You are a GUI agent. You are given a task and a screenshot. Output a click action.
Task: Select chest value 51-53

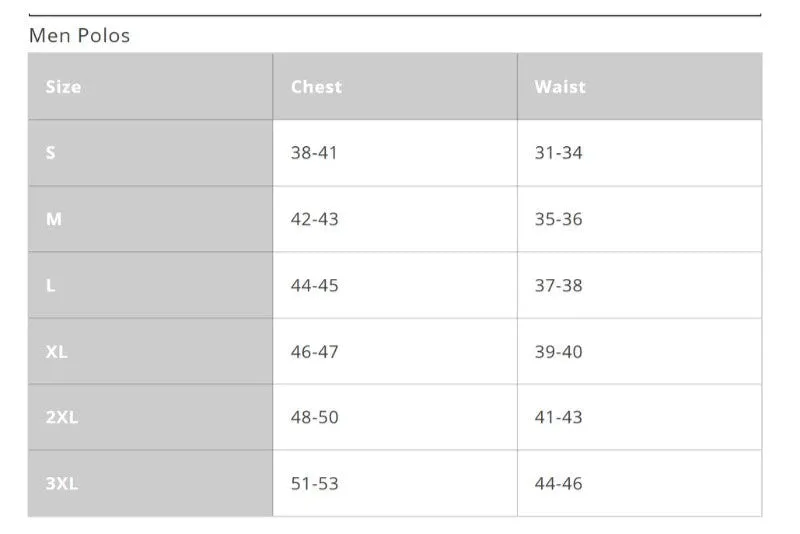314,483
